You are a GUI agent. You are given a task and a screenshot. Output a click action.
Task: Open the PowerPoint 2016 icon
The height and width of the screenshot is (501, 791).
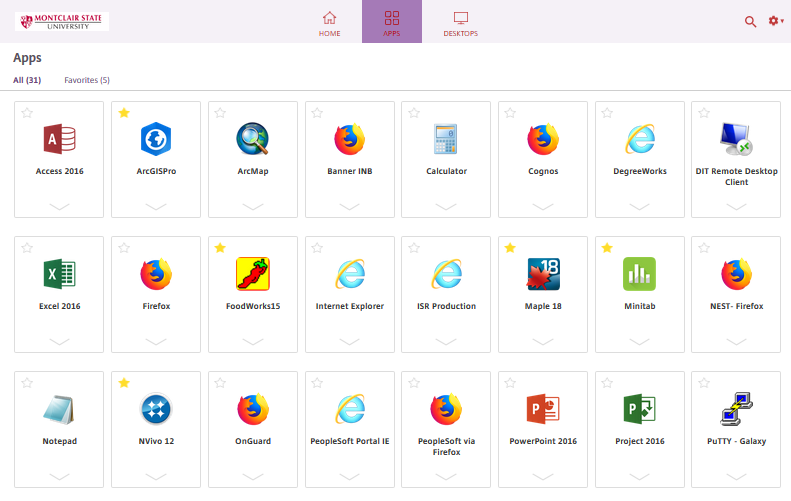coord(543,409)
